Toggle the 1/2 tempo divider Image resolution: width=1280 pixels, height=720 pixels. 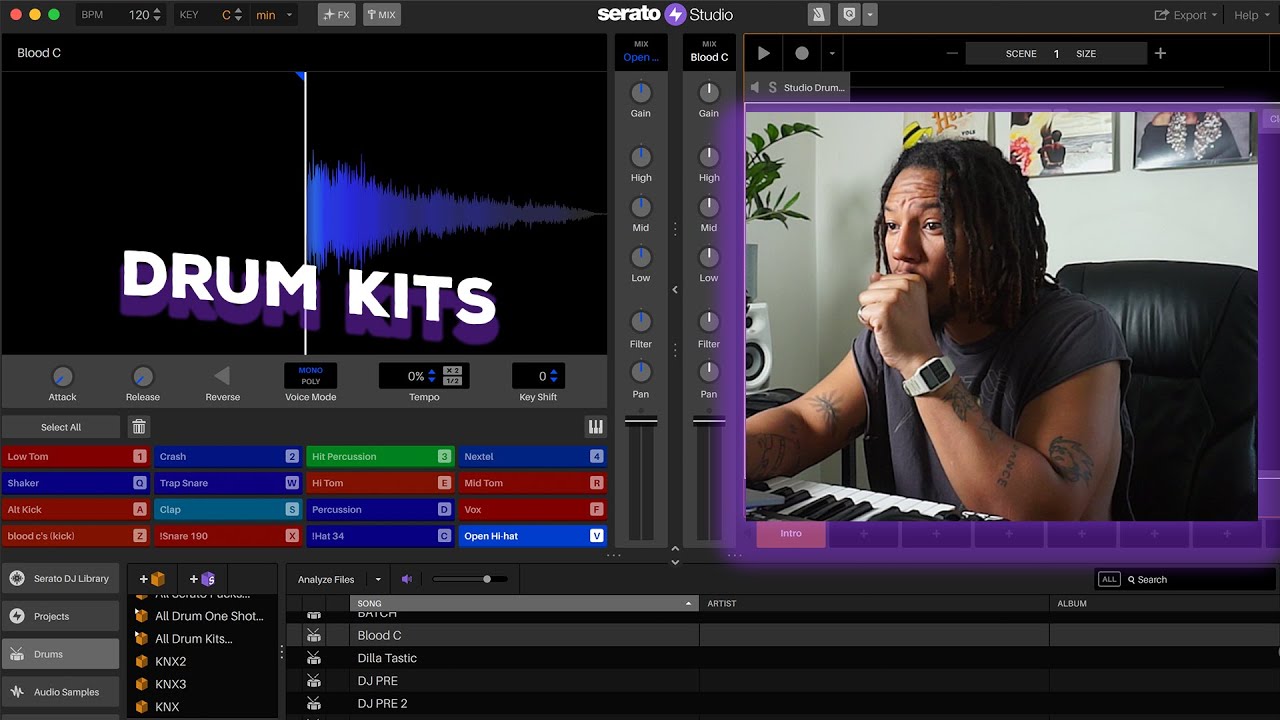pyautogui.click(x=452, y=381)
